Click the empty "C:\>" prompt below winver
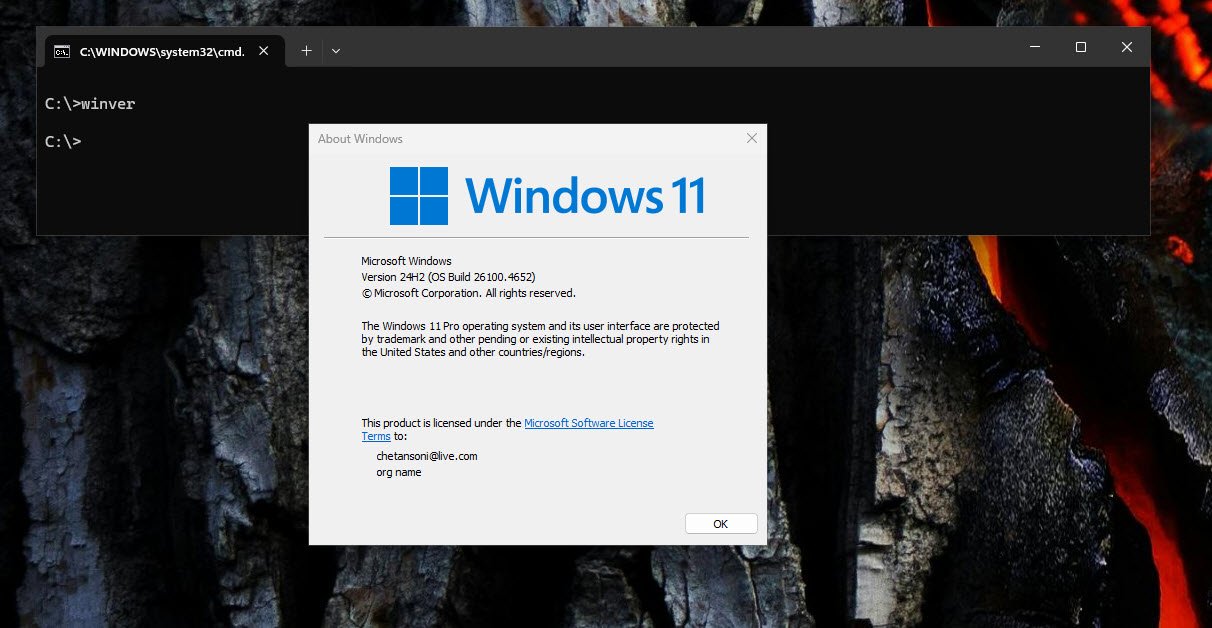 click(x=63, y=142)
